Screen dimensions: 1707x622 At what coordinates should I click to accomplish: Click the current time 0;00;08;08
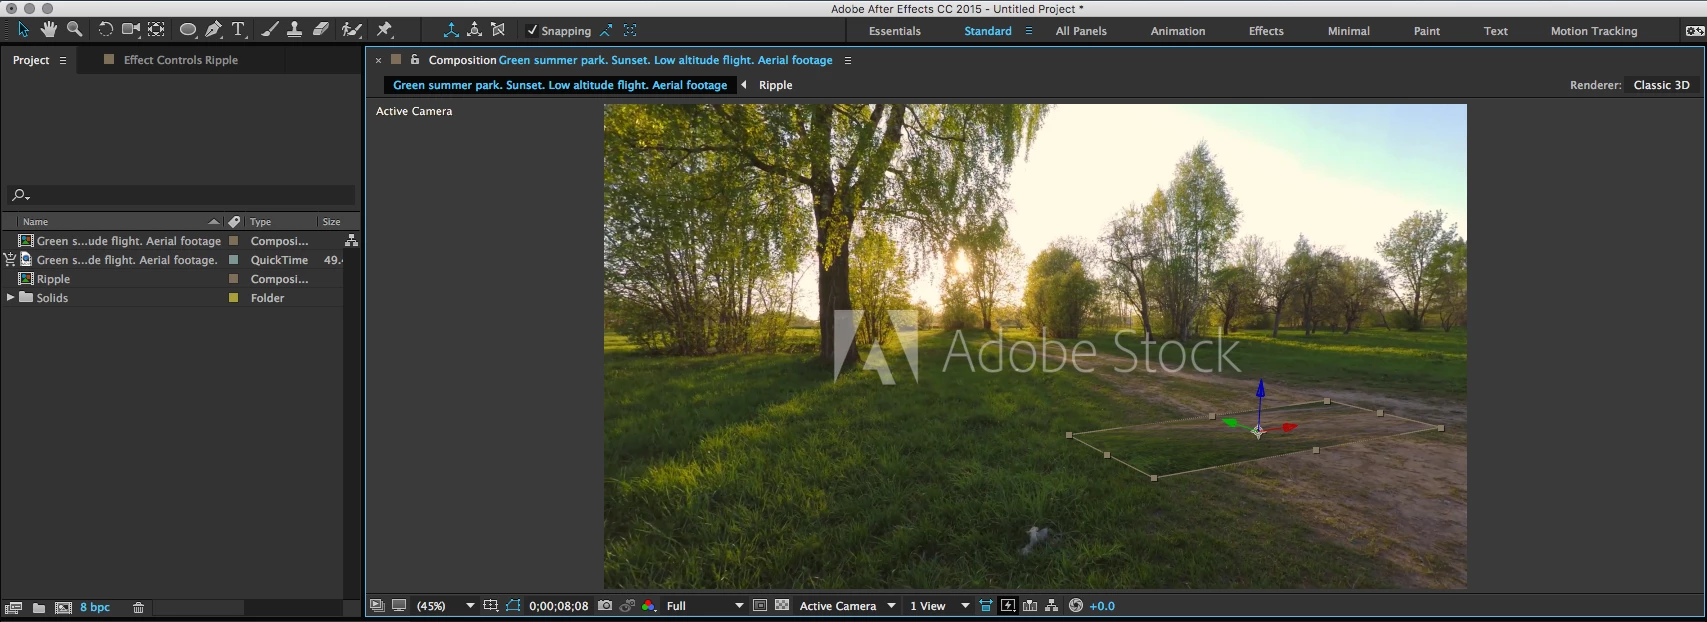(559, 606)
